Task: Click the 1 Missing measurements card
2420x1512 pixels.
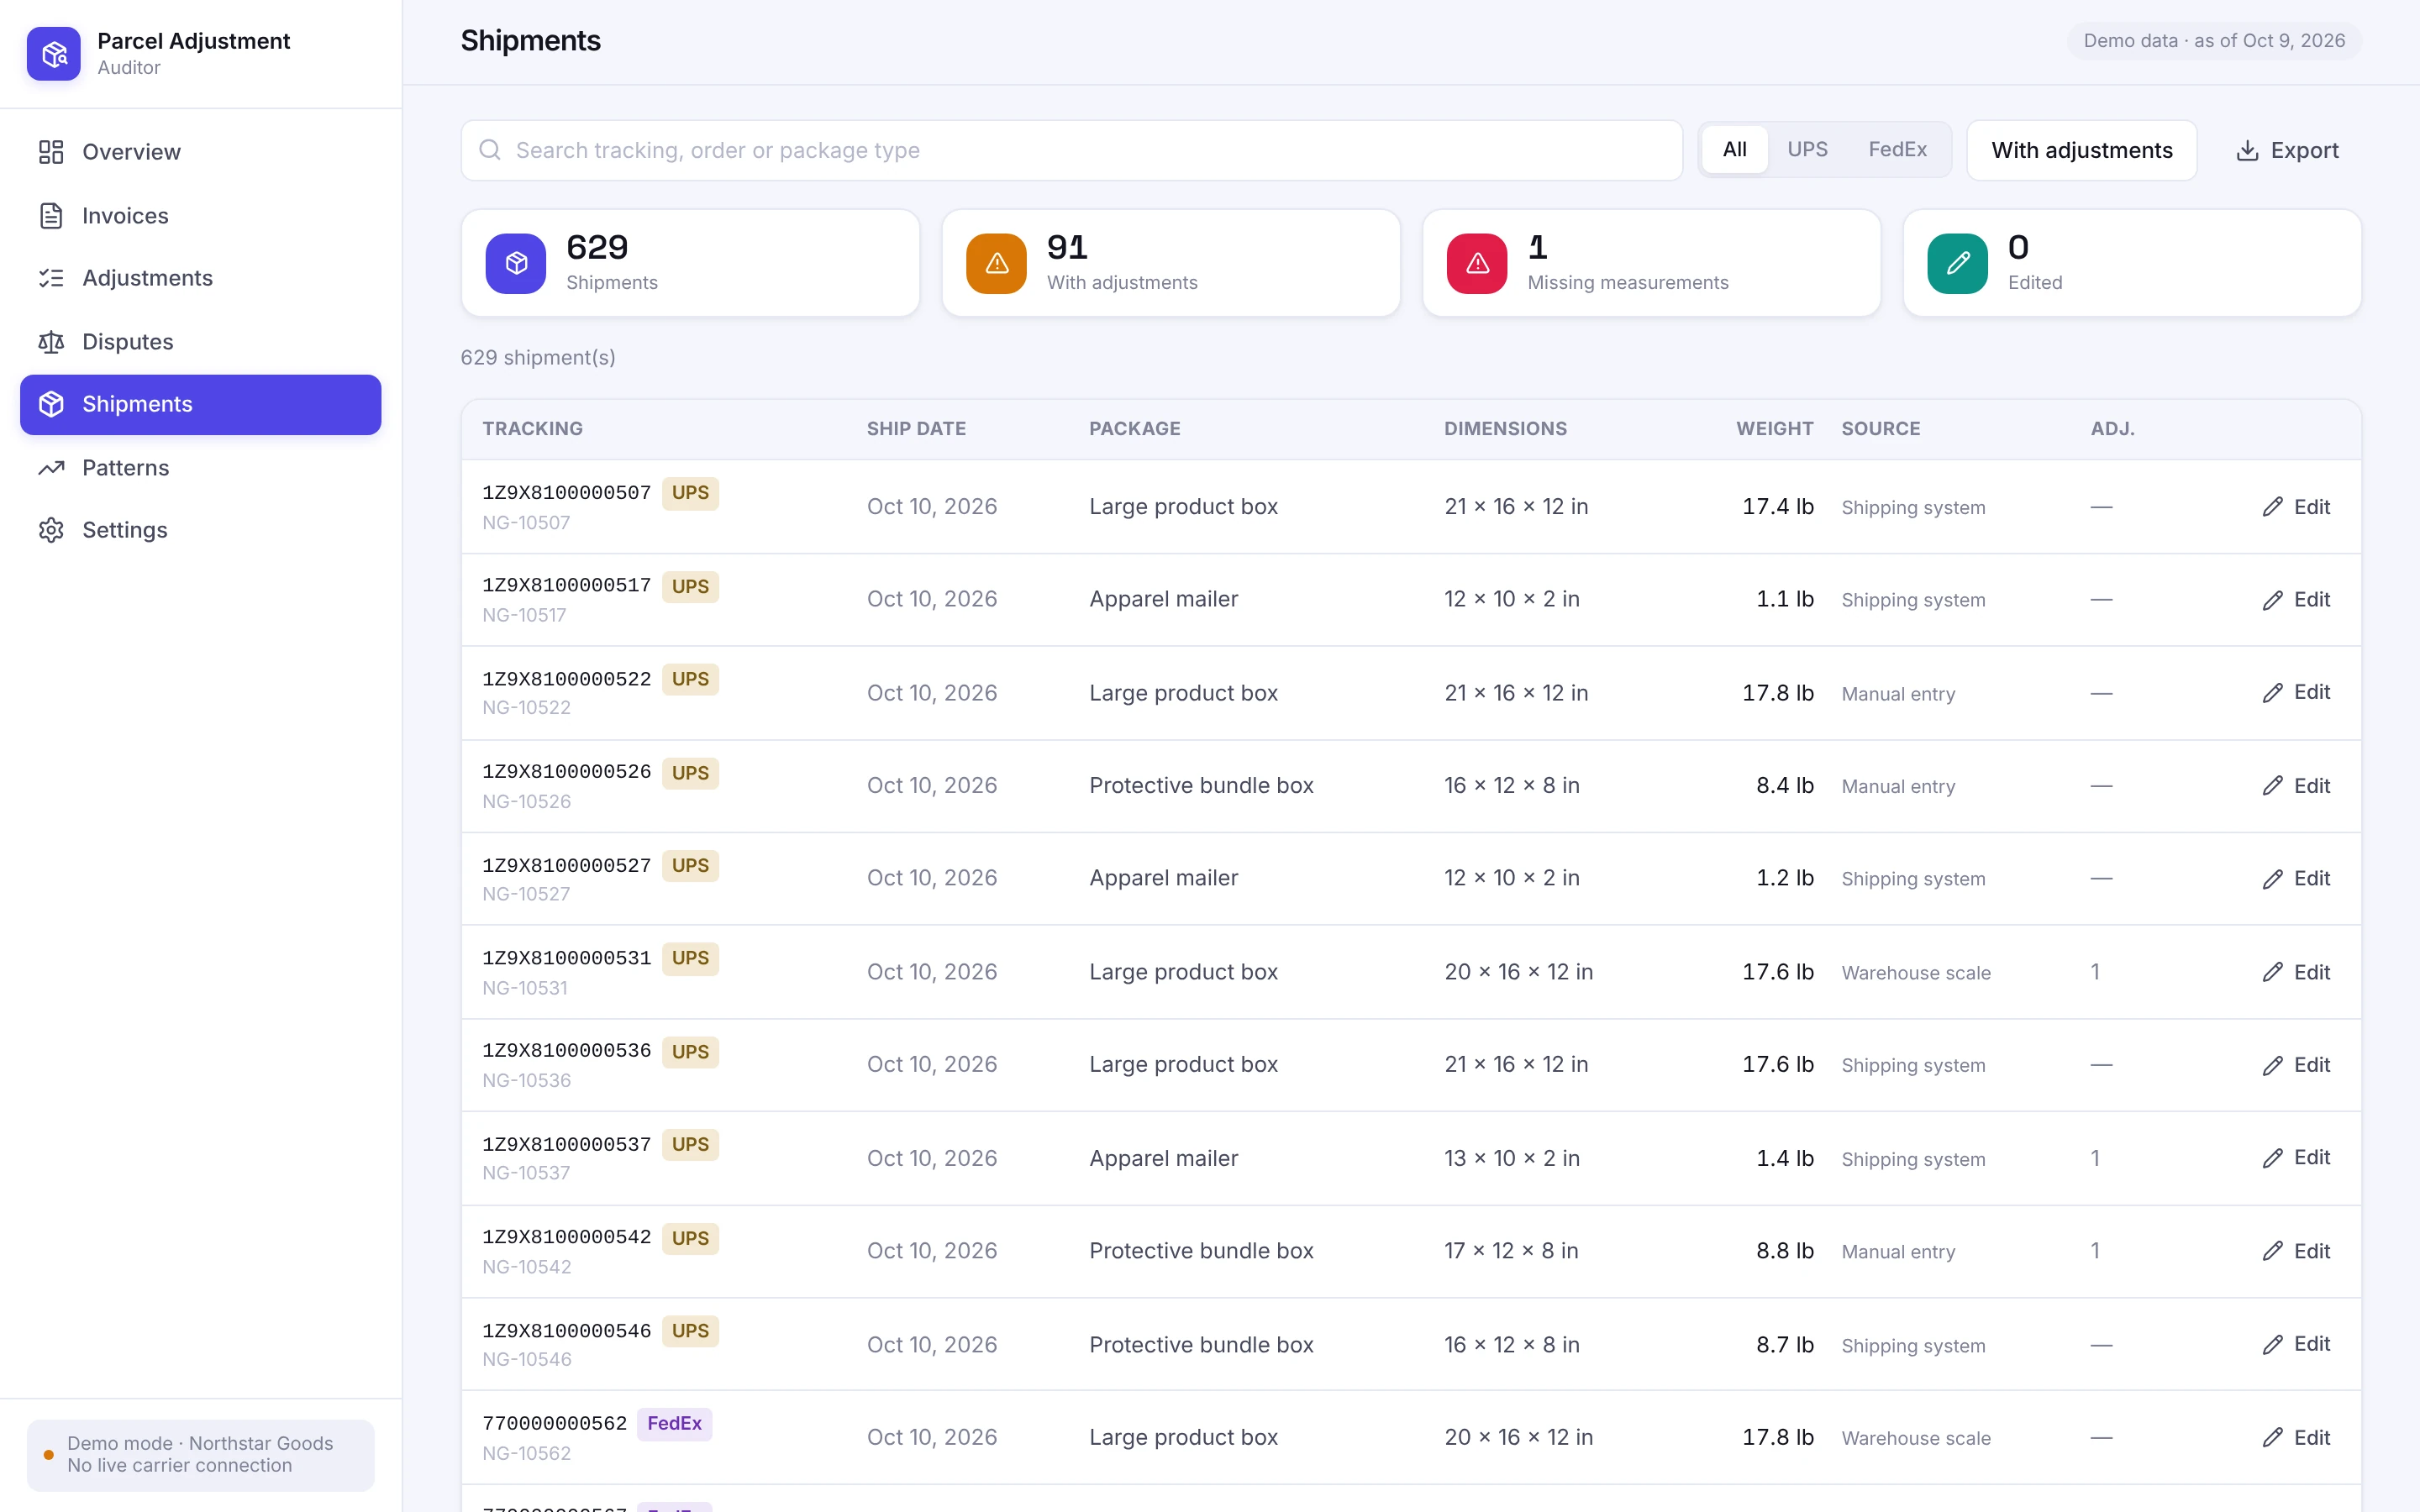Action: (1651, 263)
